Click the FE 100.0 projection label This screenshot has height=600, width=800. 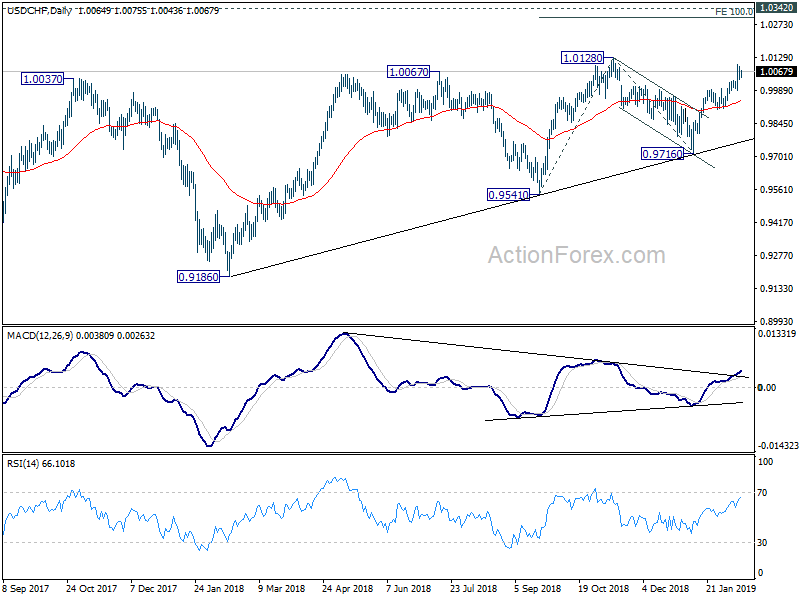pos(734,12)
